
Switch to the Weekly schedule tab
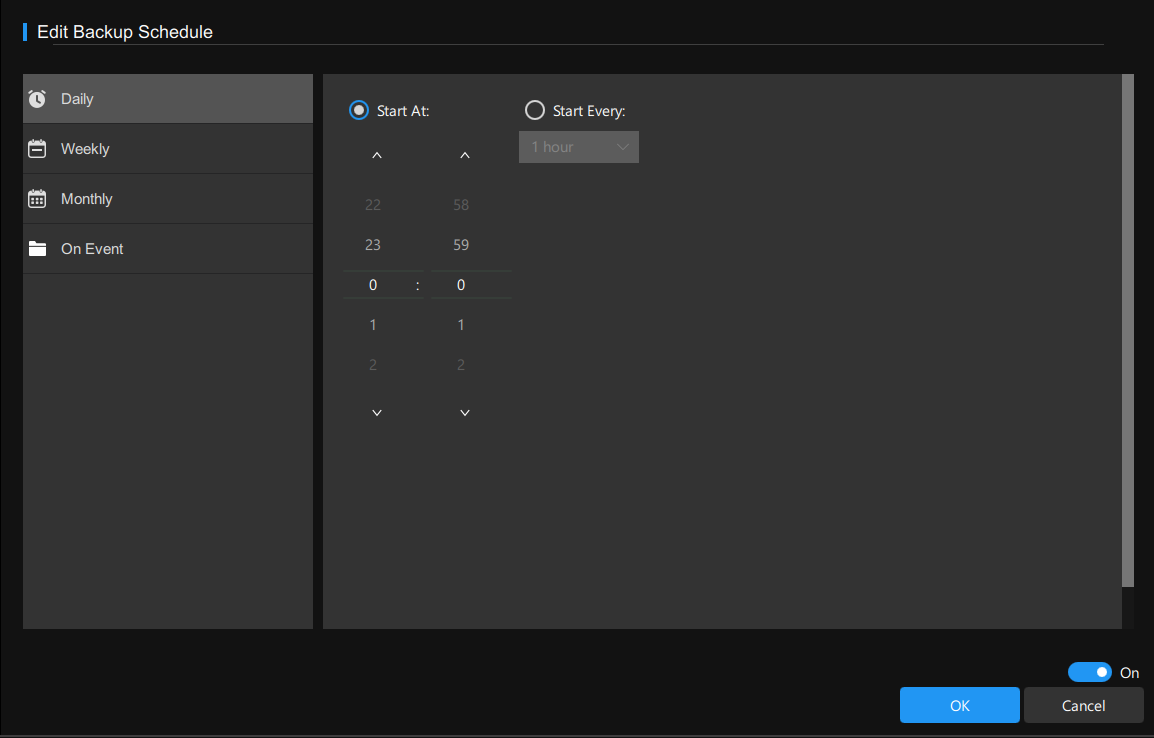[168, 149]
